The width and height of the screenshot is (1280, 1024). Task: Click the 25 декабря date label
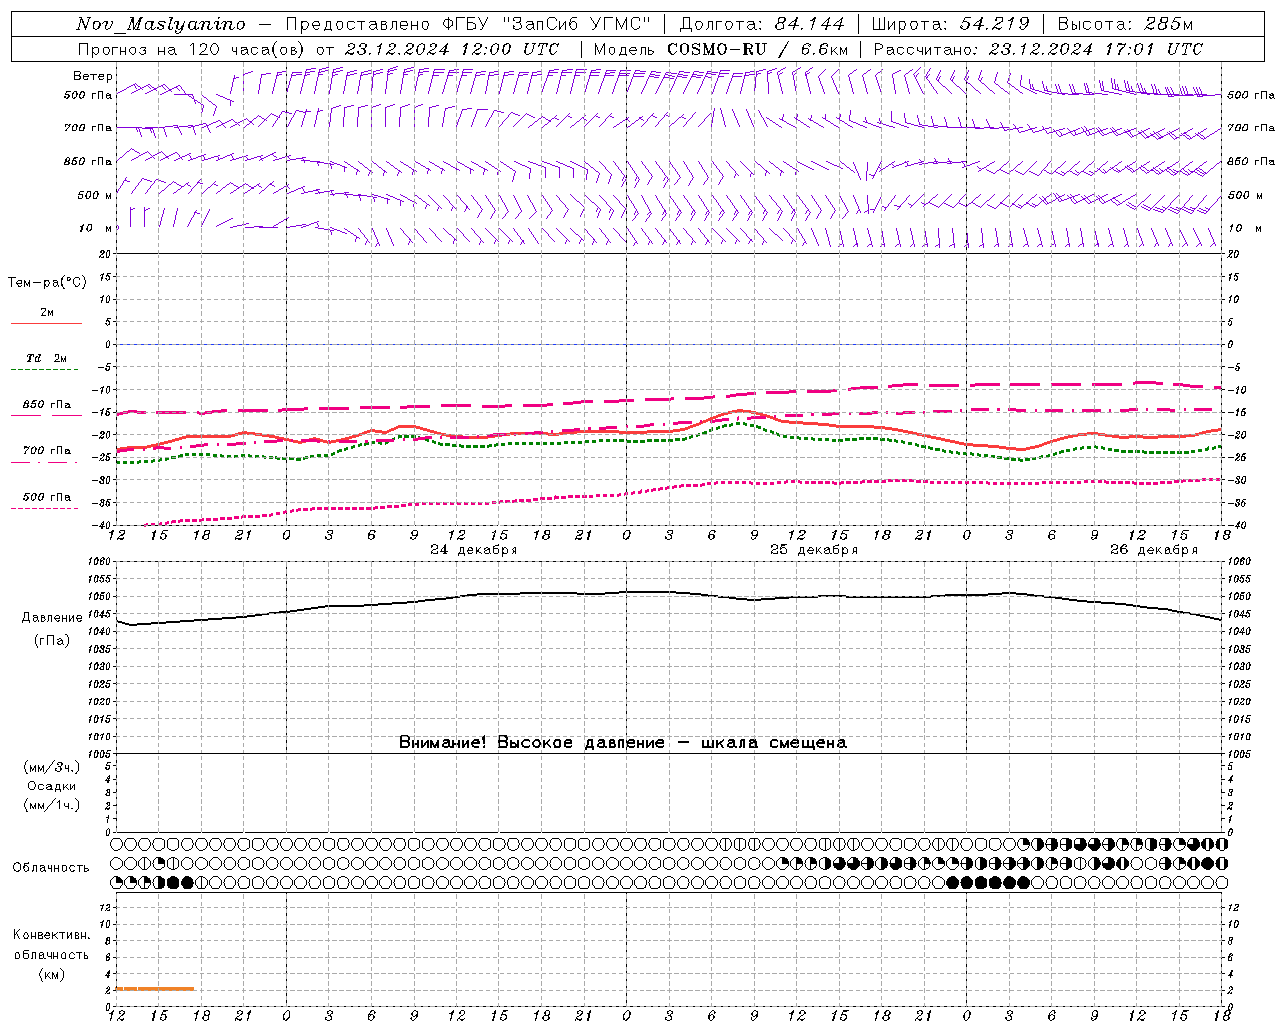814,550
